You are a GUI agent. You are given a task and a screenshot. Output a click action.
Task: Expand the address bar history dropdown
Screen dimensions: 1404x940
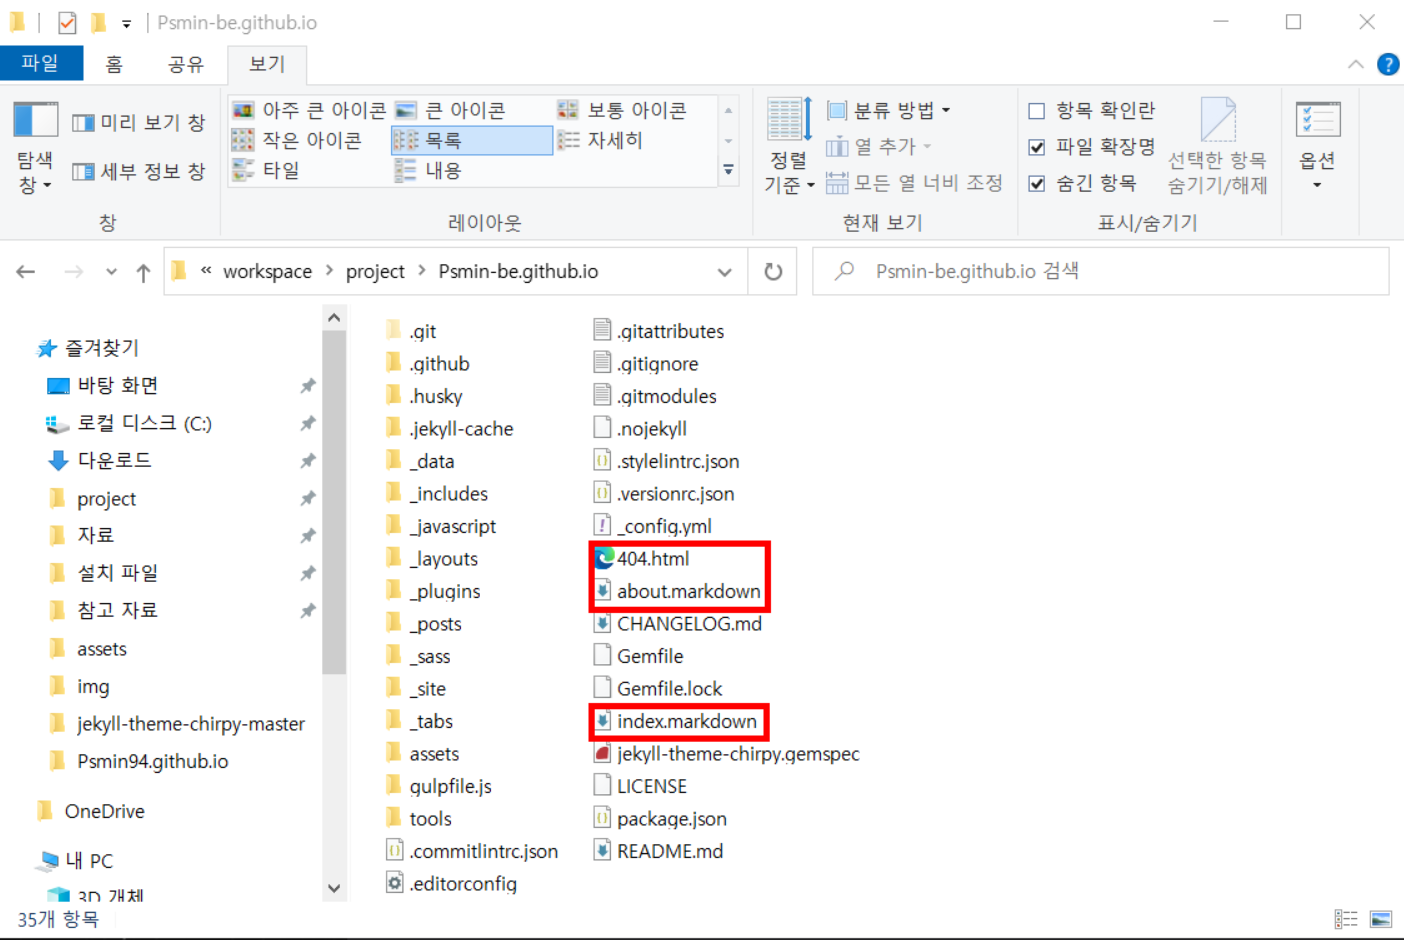click(x=725, y=272)
